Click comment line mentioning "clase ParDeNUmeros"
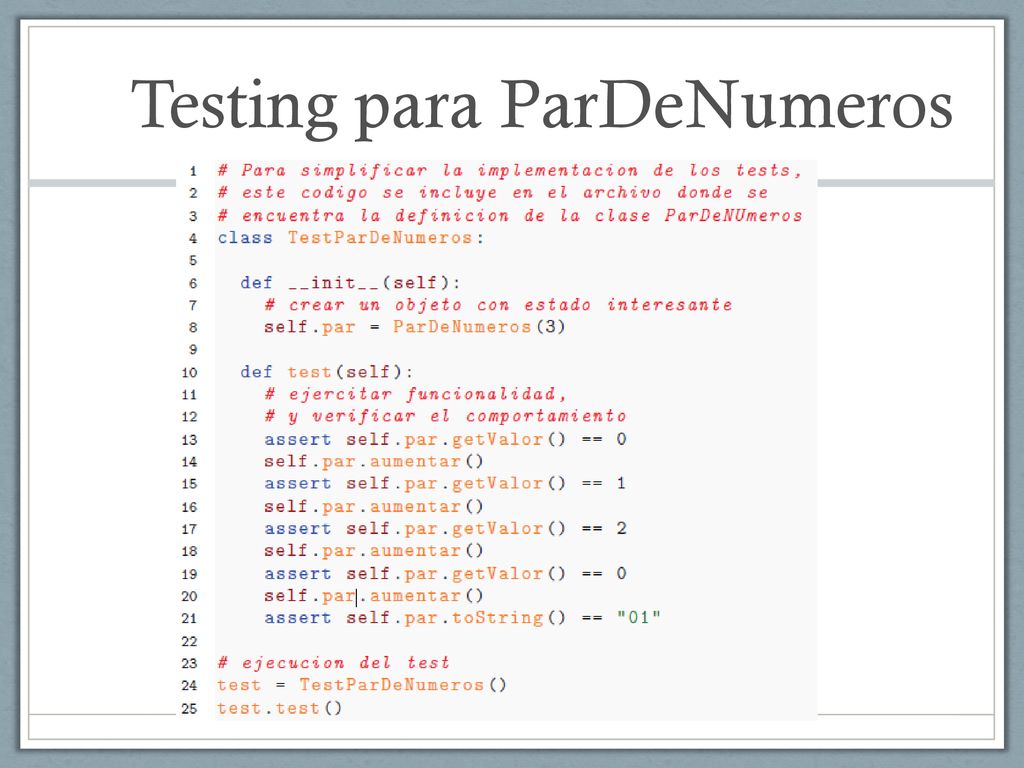 (509, 216)
